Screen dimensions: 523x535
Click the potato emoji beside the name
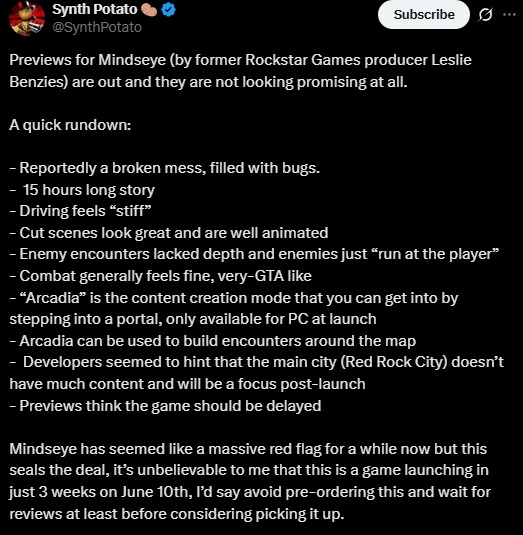[149, 10]
